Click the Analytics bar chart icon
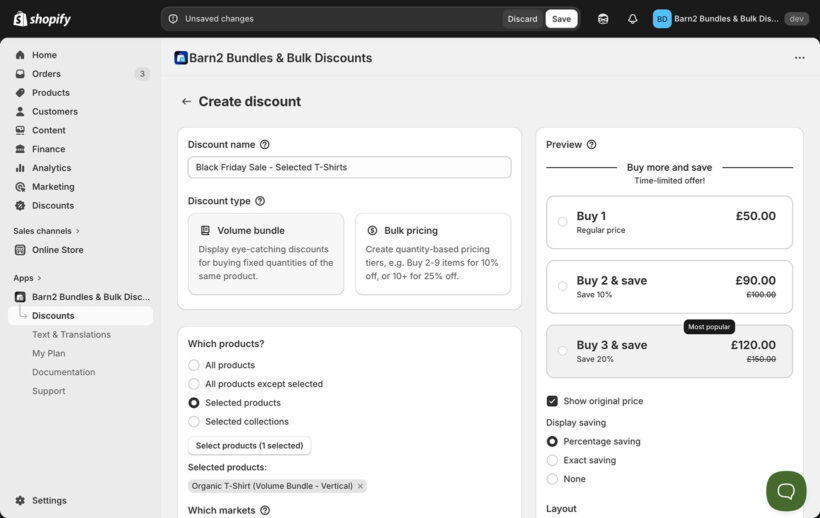 [x=20, y=168]
